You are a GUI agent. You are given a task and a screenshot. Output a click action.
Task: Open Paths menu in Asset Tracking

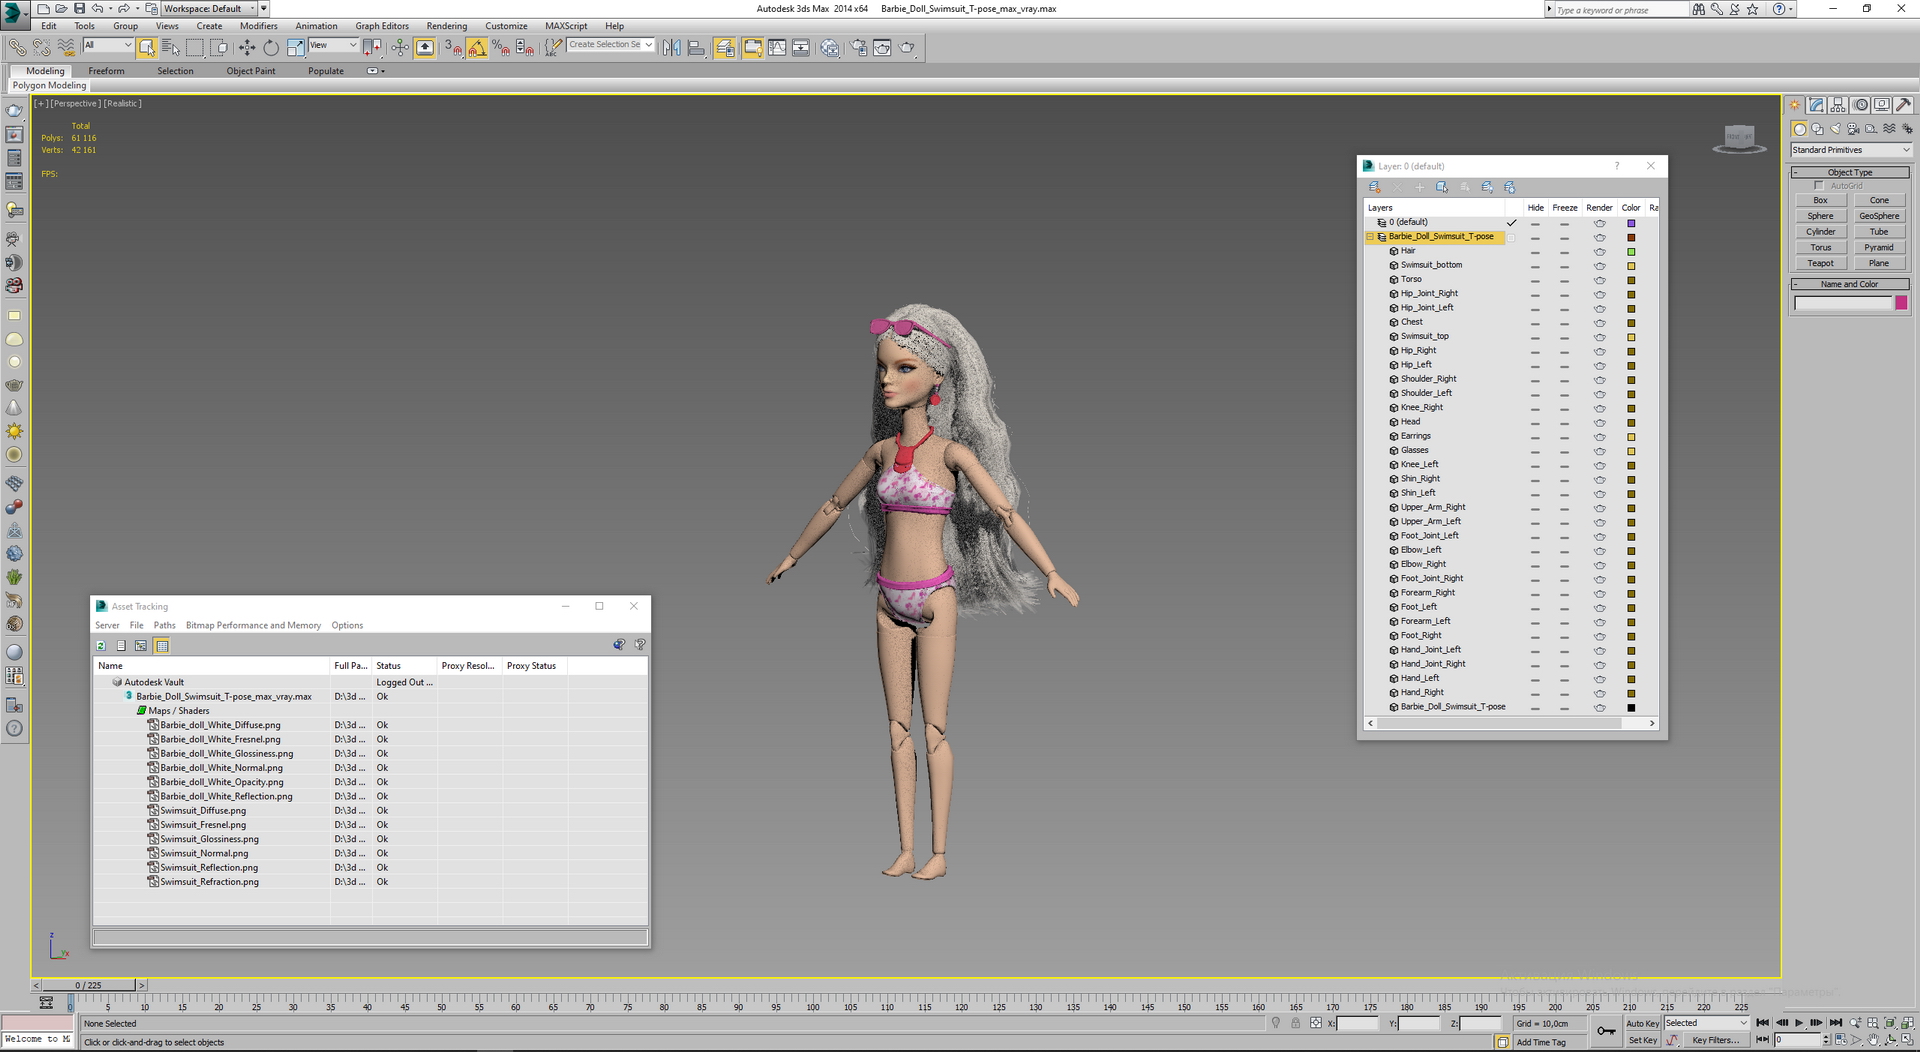click(164, 626)
